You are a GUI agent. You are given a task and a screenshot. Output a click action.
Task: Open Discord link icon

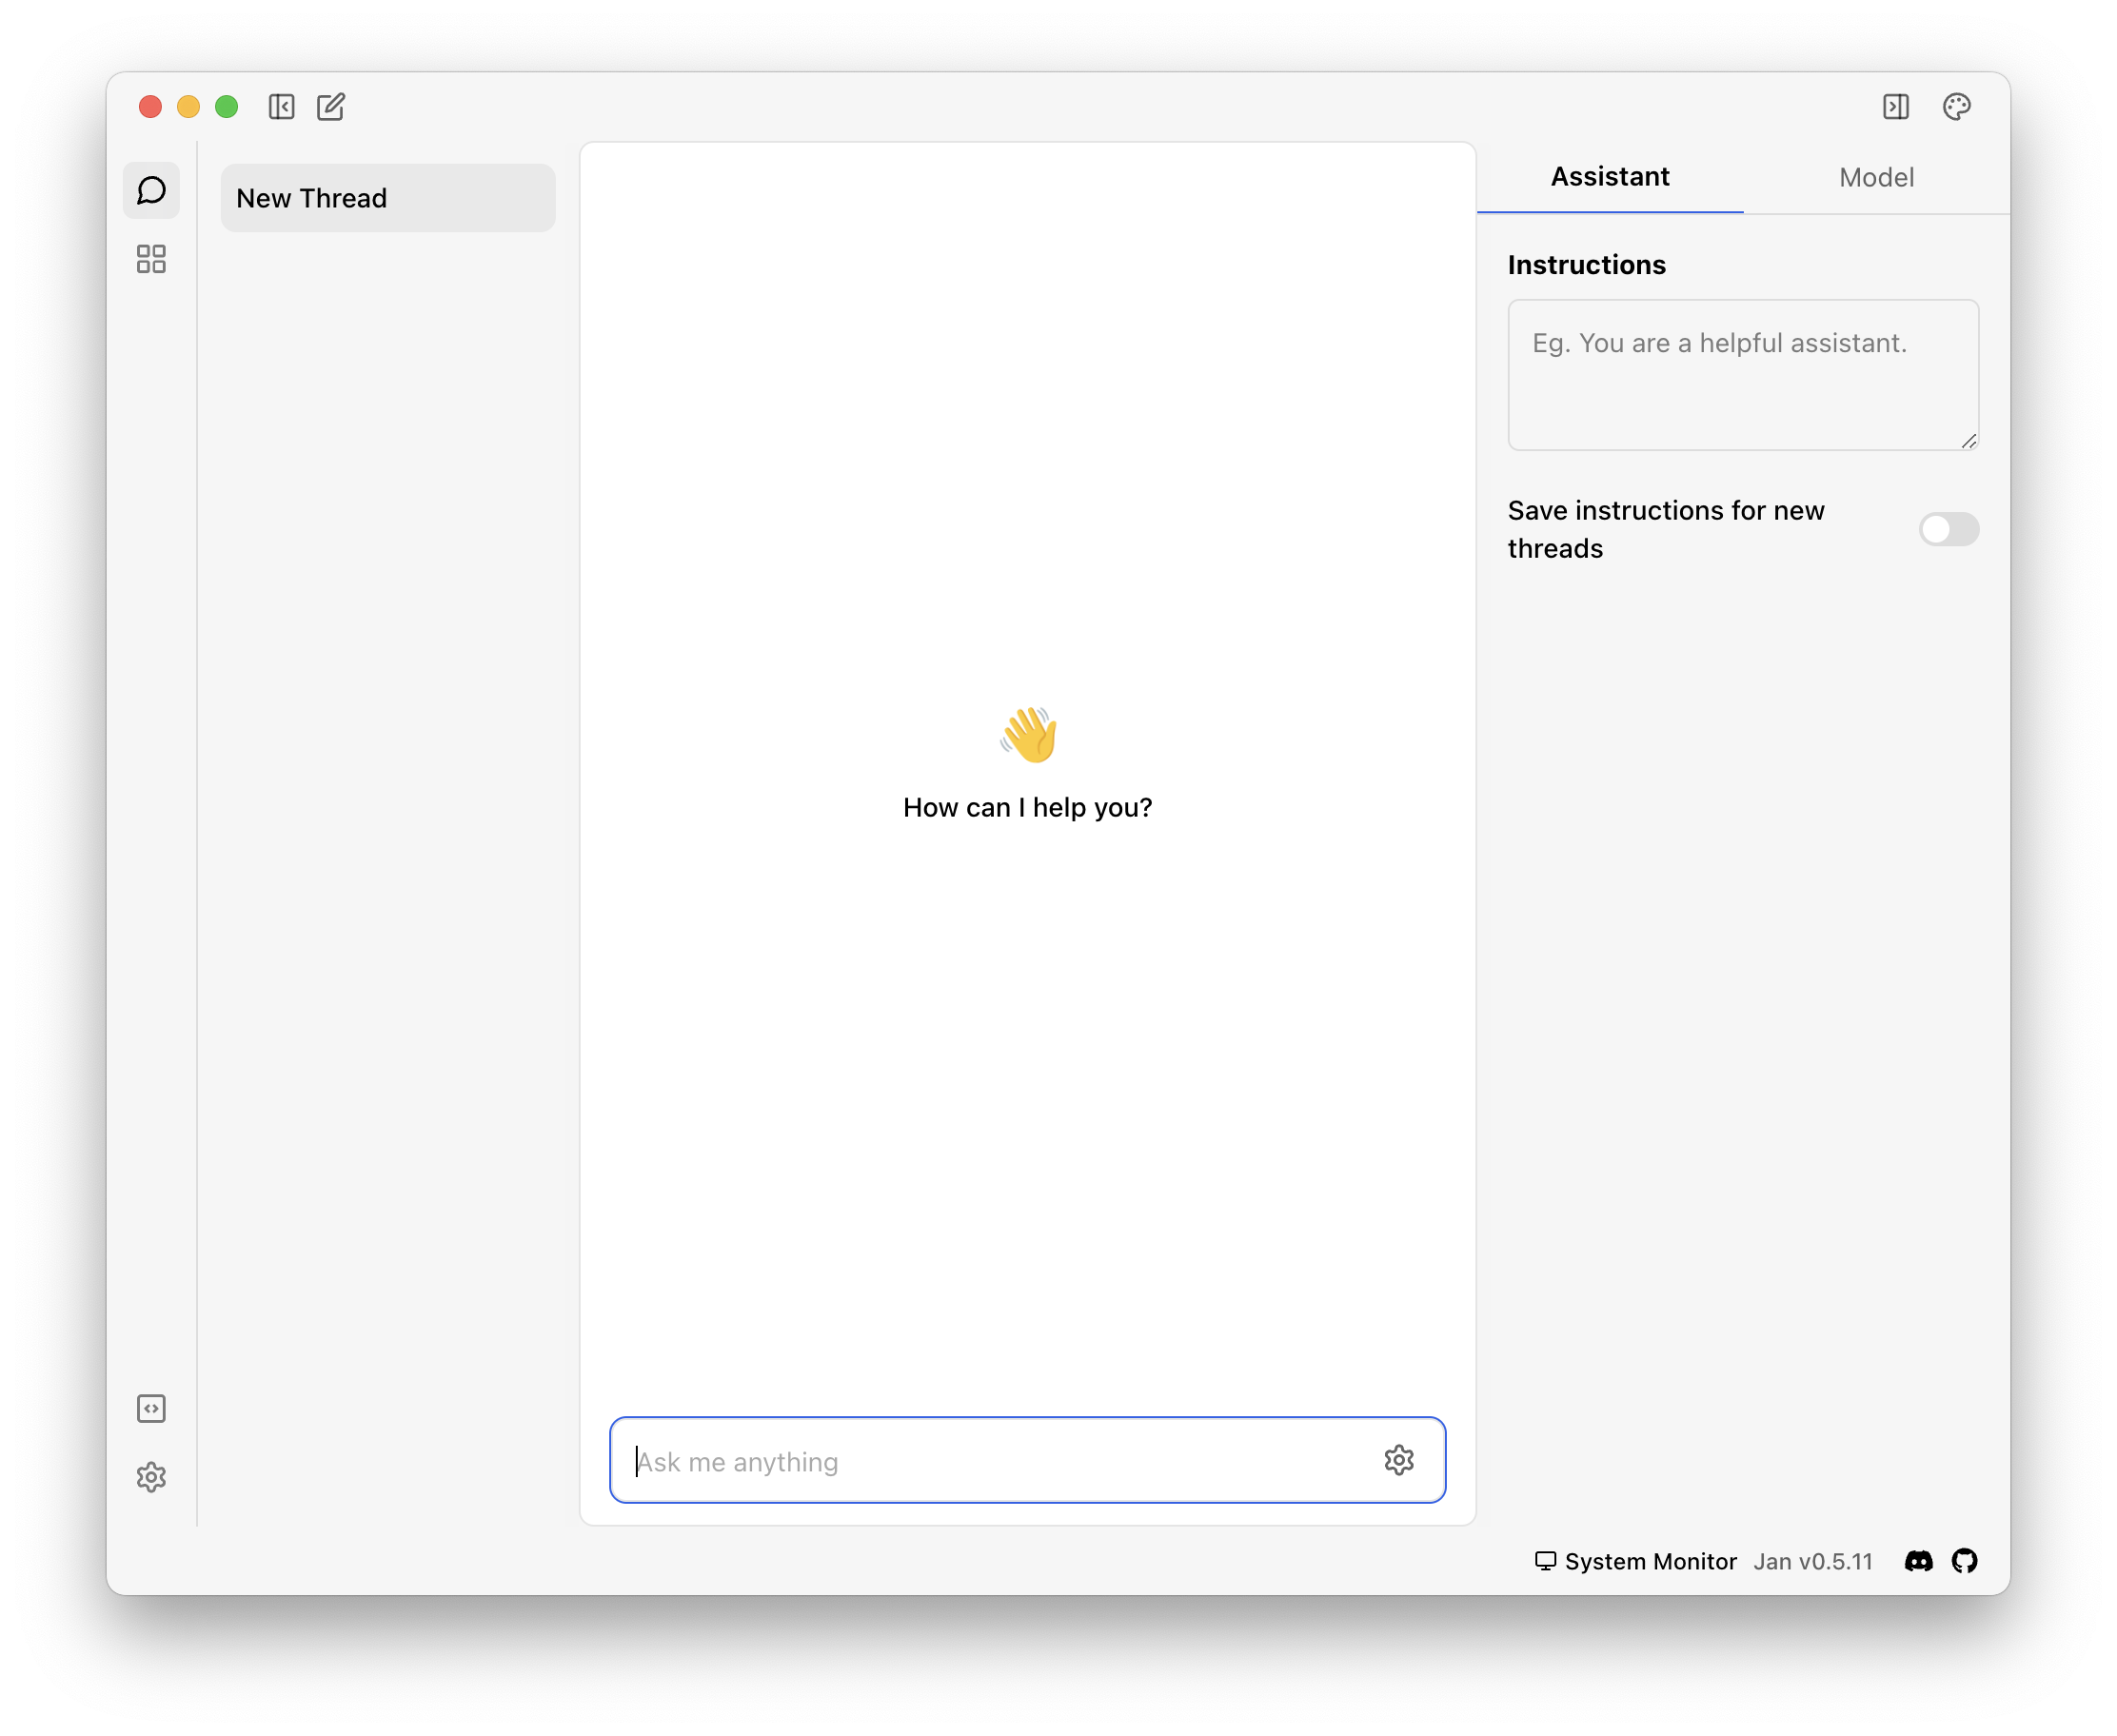point(1918,1561)
